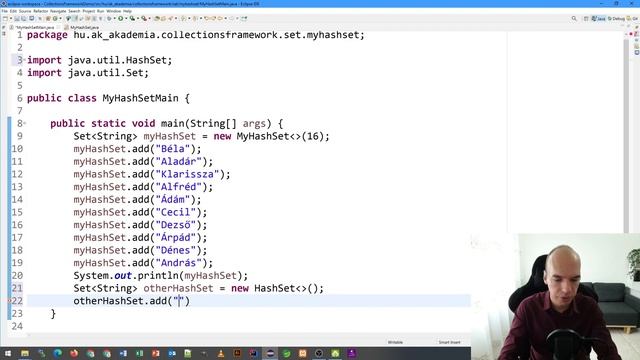Click the Debug bug icon in toolbar
The height and width of the screenshot is (360, 640).
(x=109, y=18)
